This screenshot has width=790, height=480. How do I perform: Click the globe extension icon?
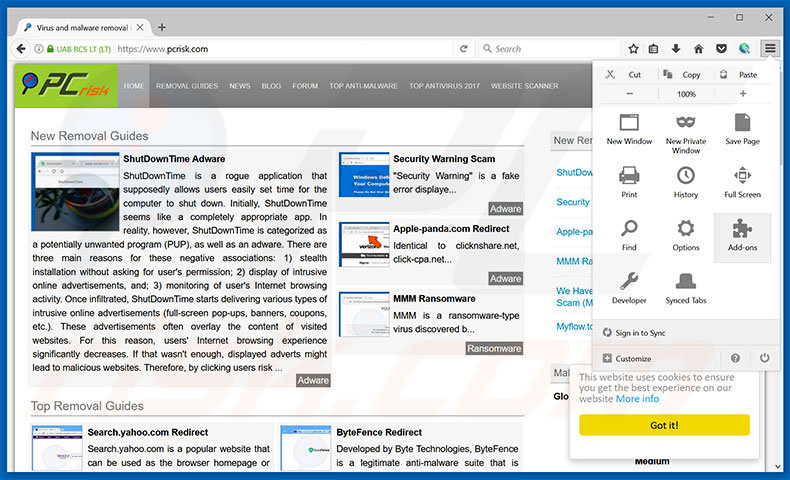tap(744, 49)
